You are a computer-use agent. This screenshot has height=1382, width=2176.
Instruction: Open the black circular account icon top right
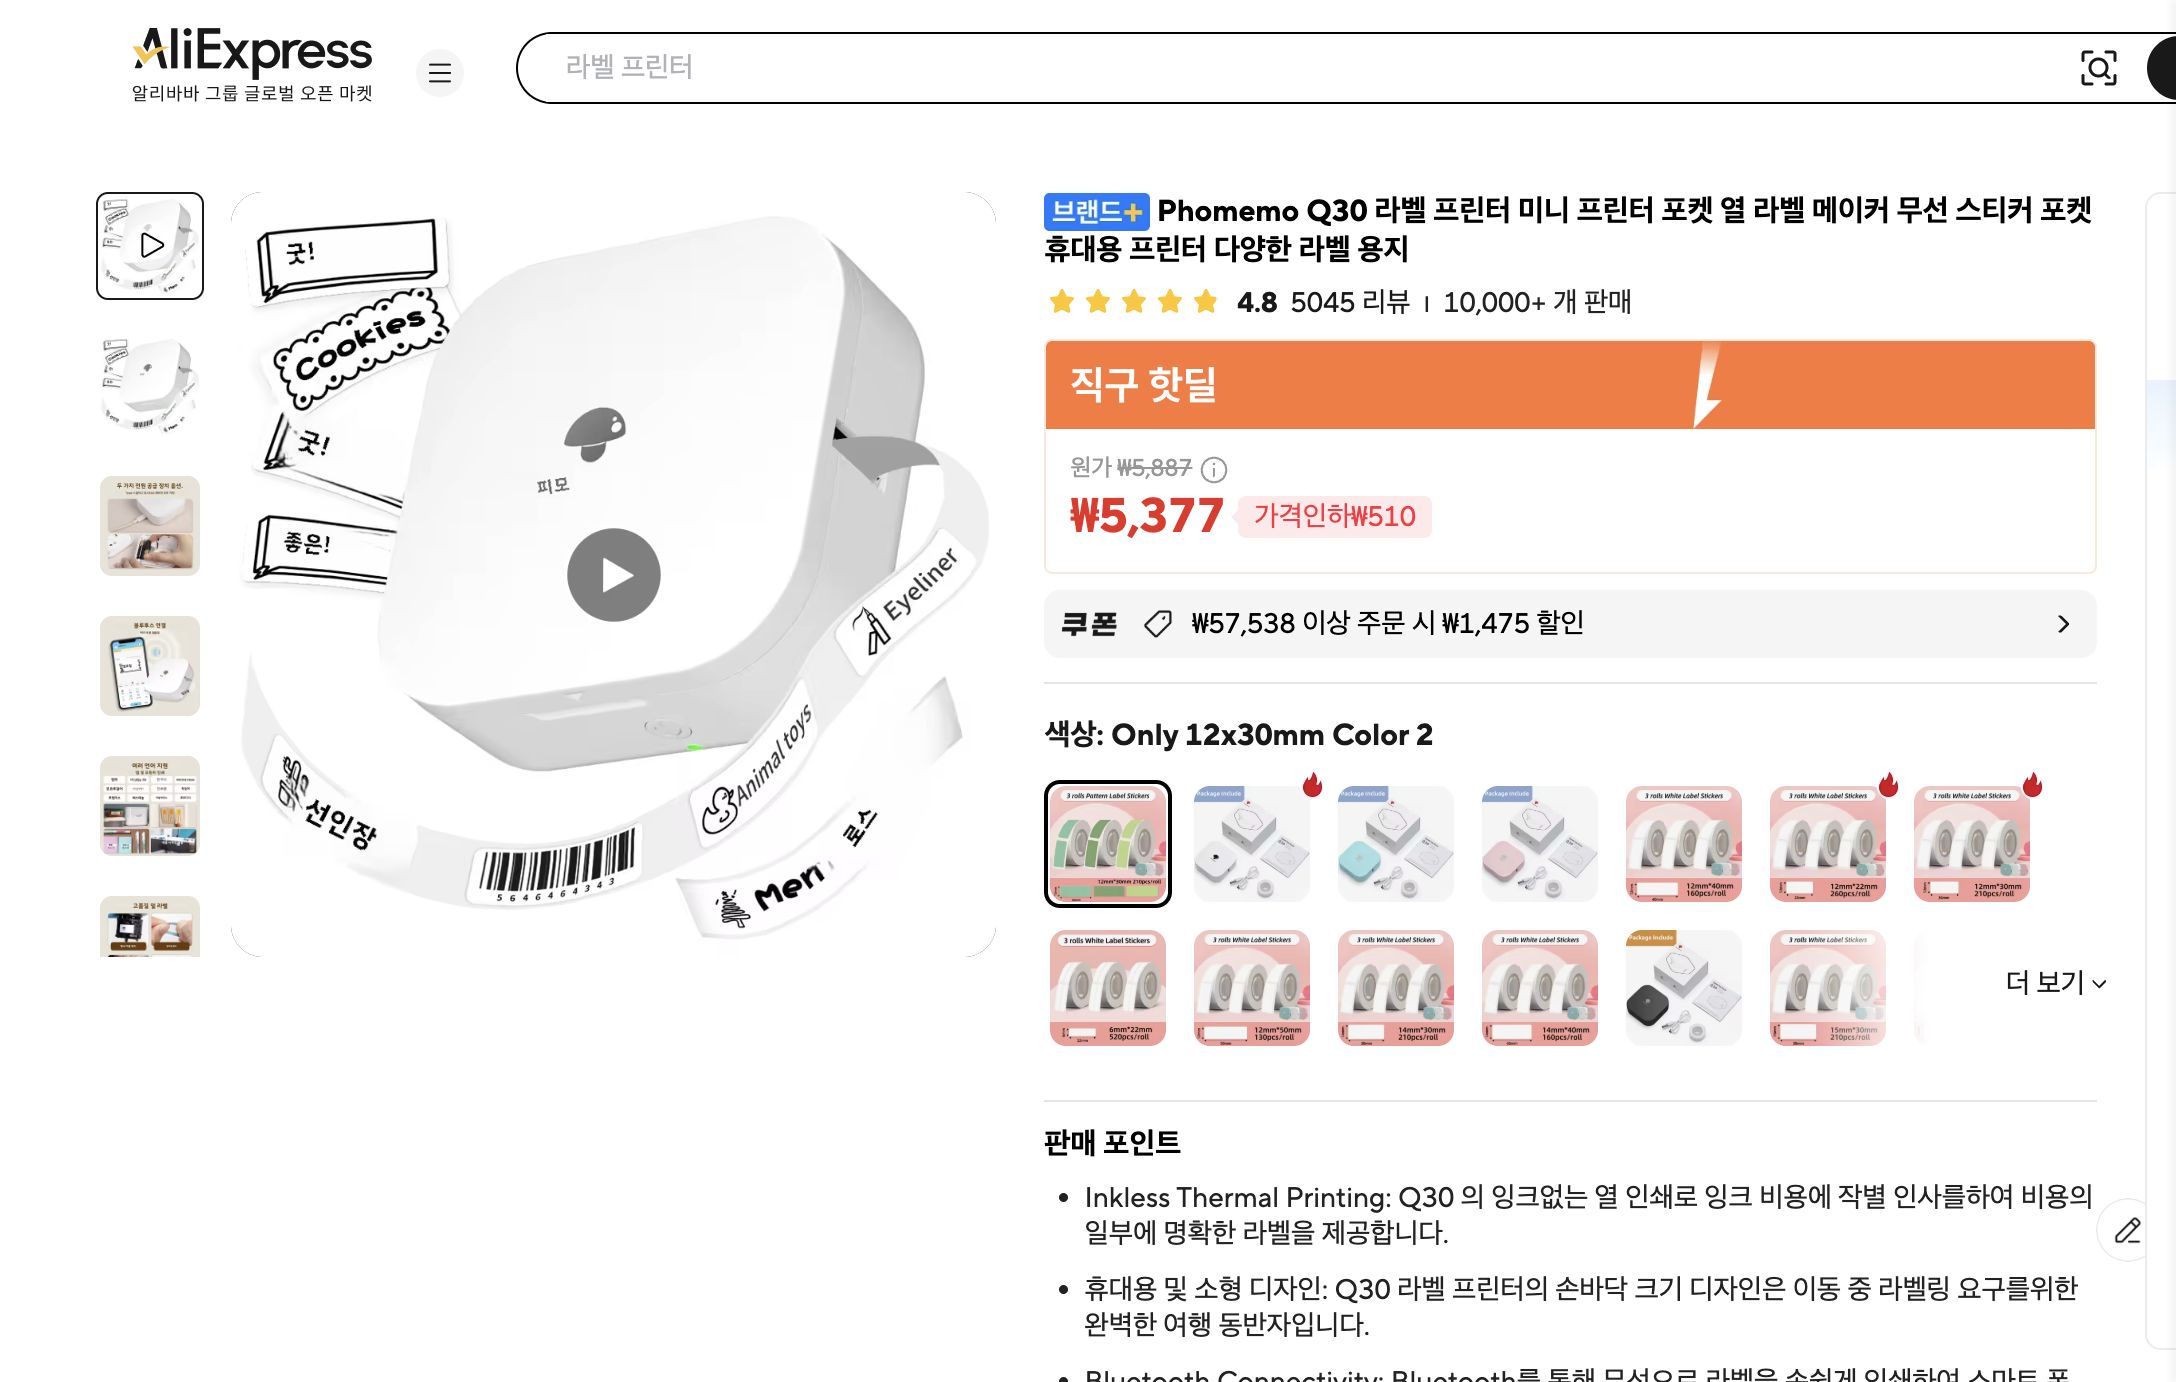coord(2163,68)
